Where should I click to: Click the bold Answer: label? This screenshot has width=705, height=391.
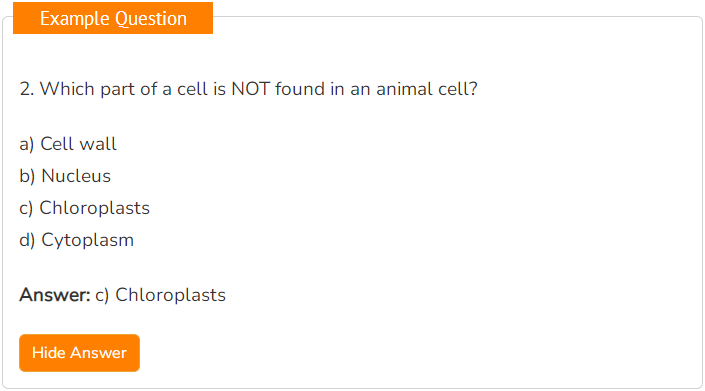55,295
